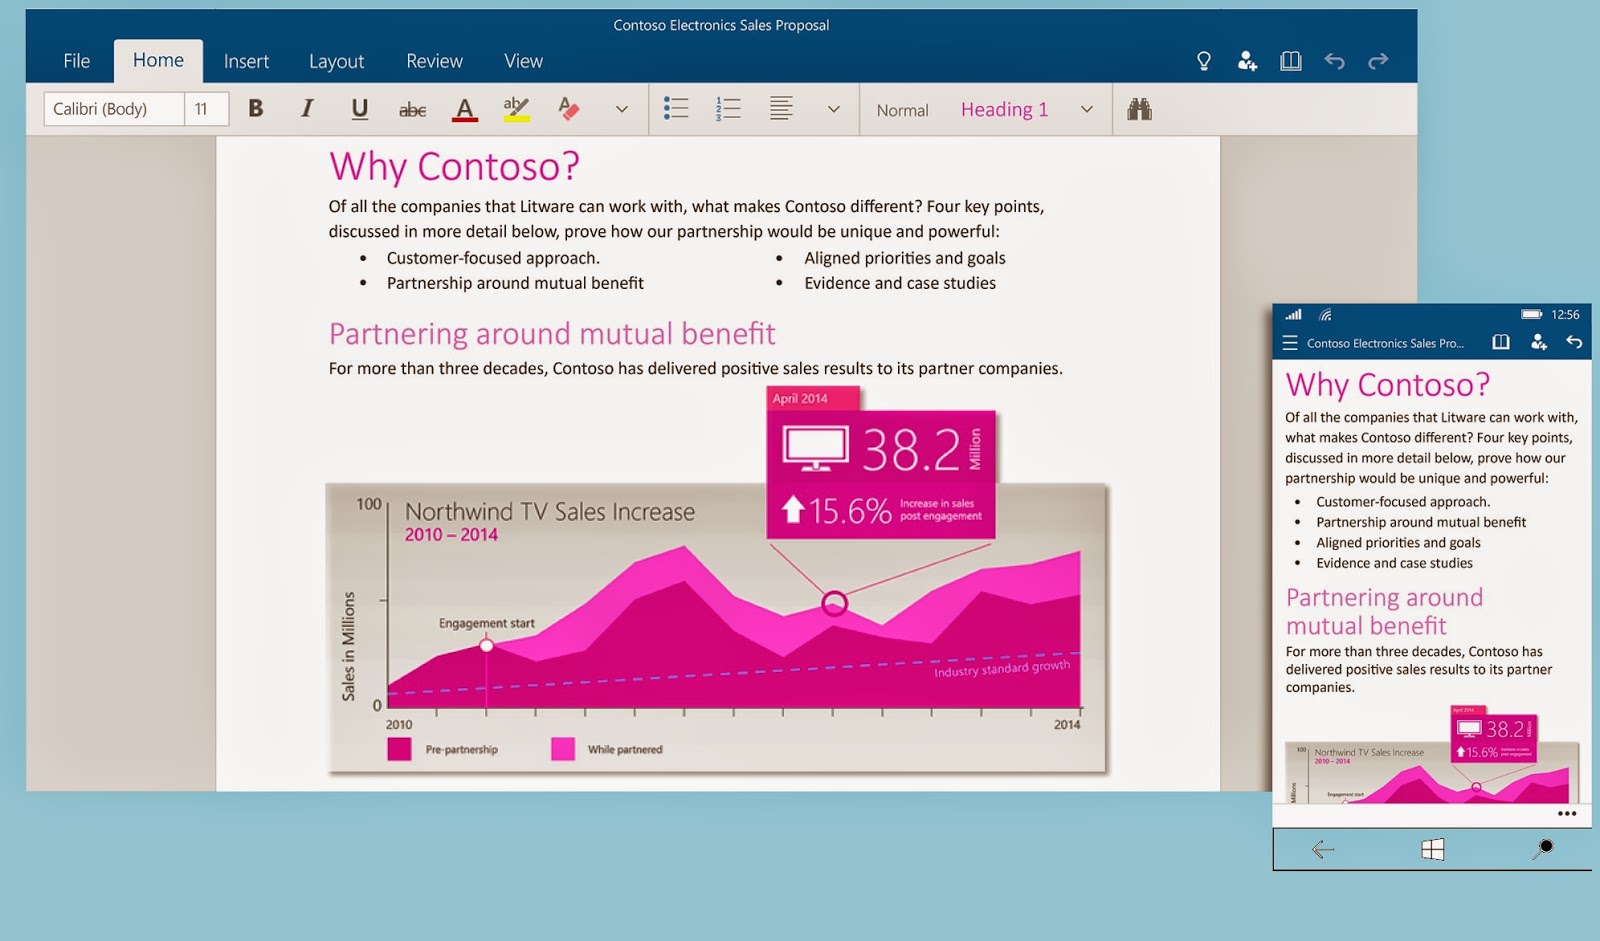This screenshot has width=1600, height=941.
Task: Toggle Bold formatting
Action: (256, 109)
